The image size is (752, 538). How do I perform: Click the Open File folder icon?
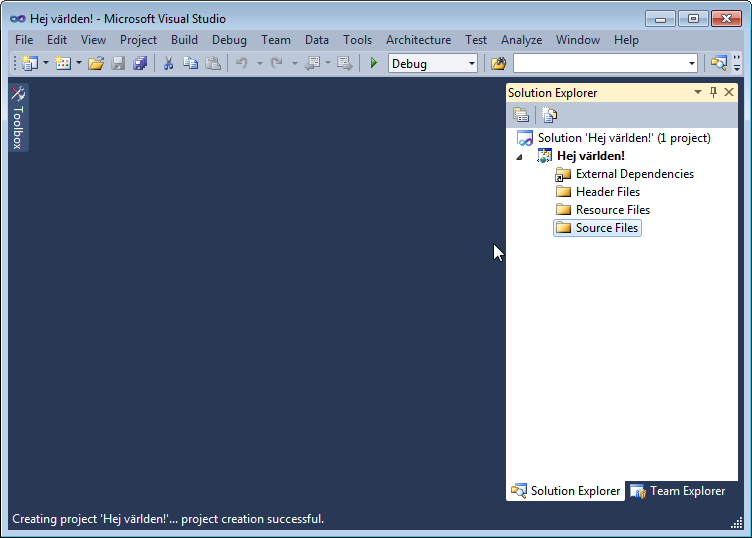pyautogui.click(x=96, y=63)
